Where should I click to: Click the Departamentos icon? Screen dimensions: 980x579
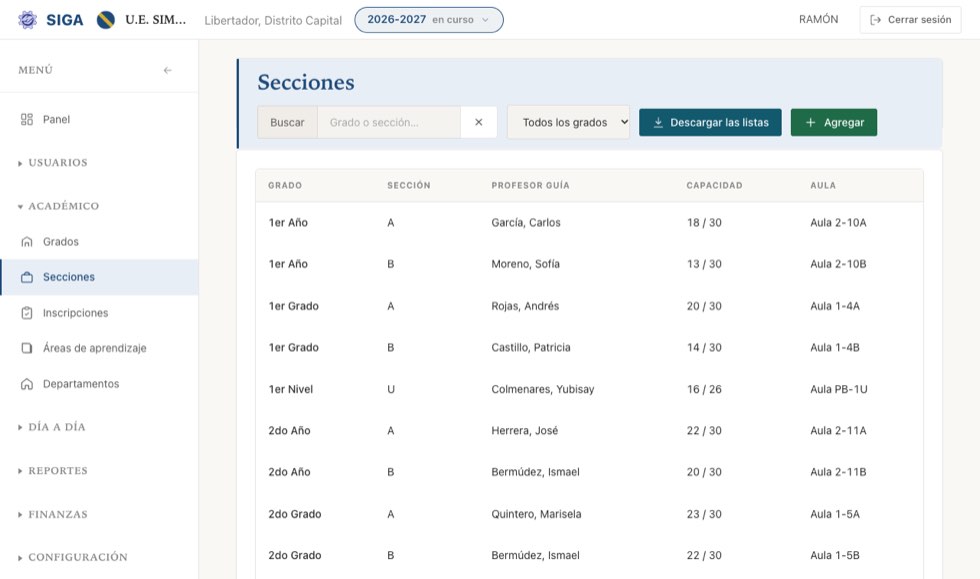(x=26, y=384)
